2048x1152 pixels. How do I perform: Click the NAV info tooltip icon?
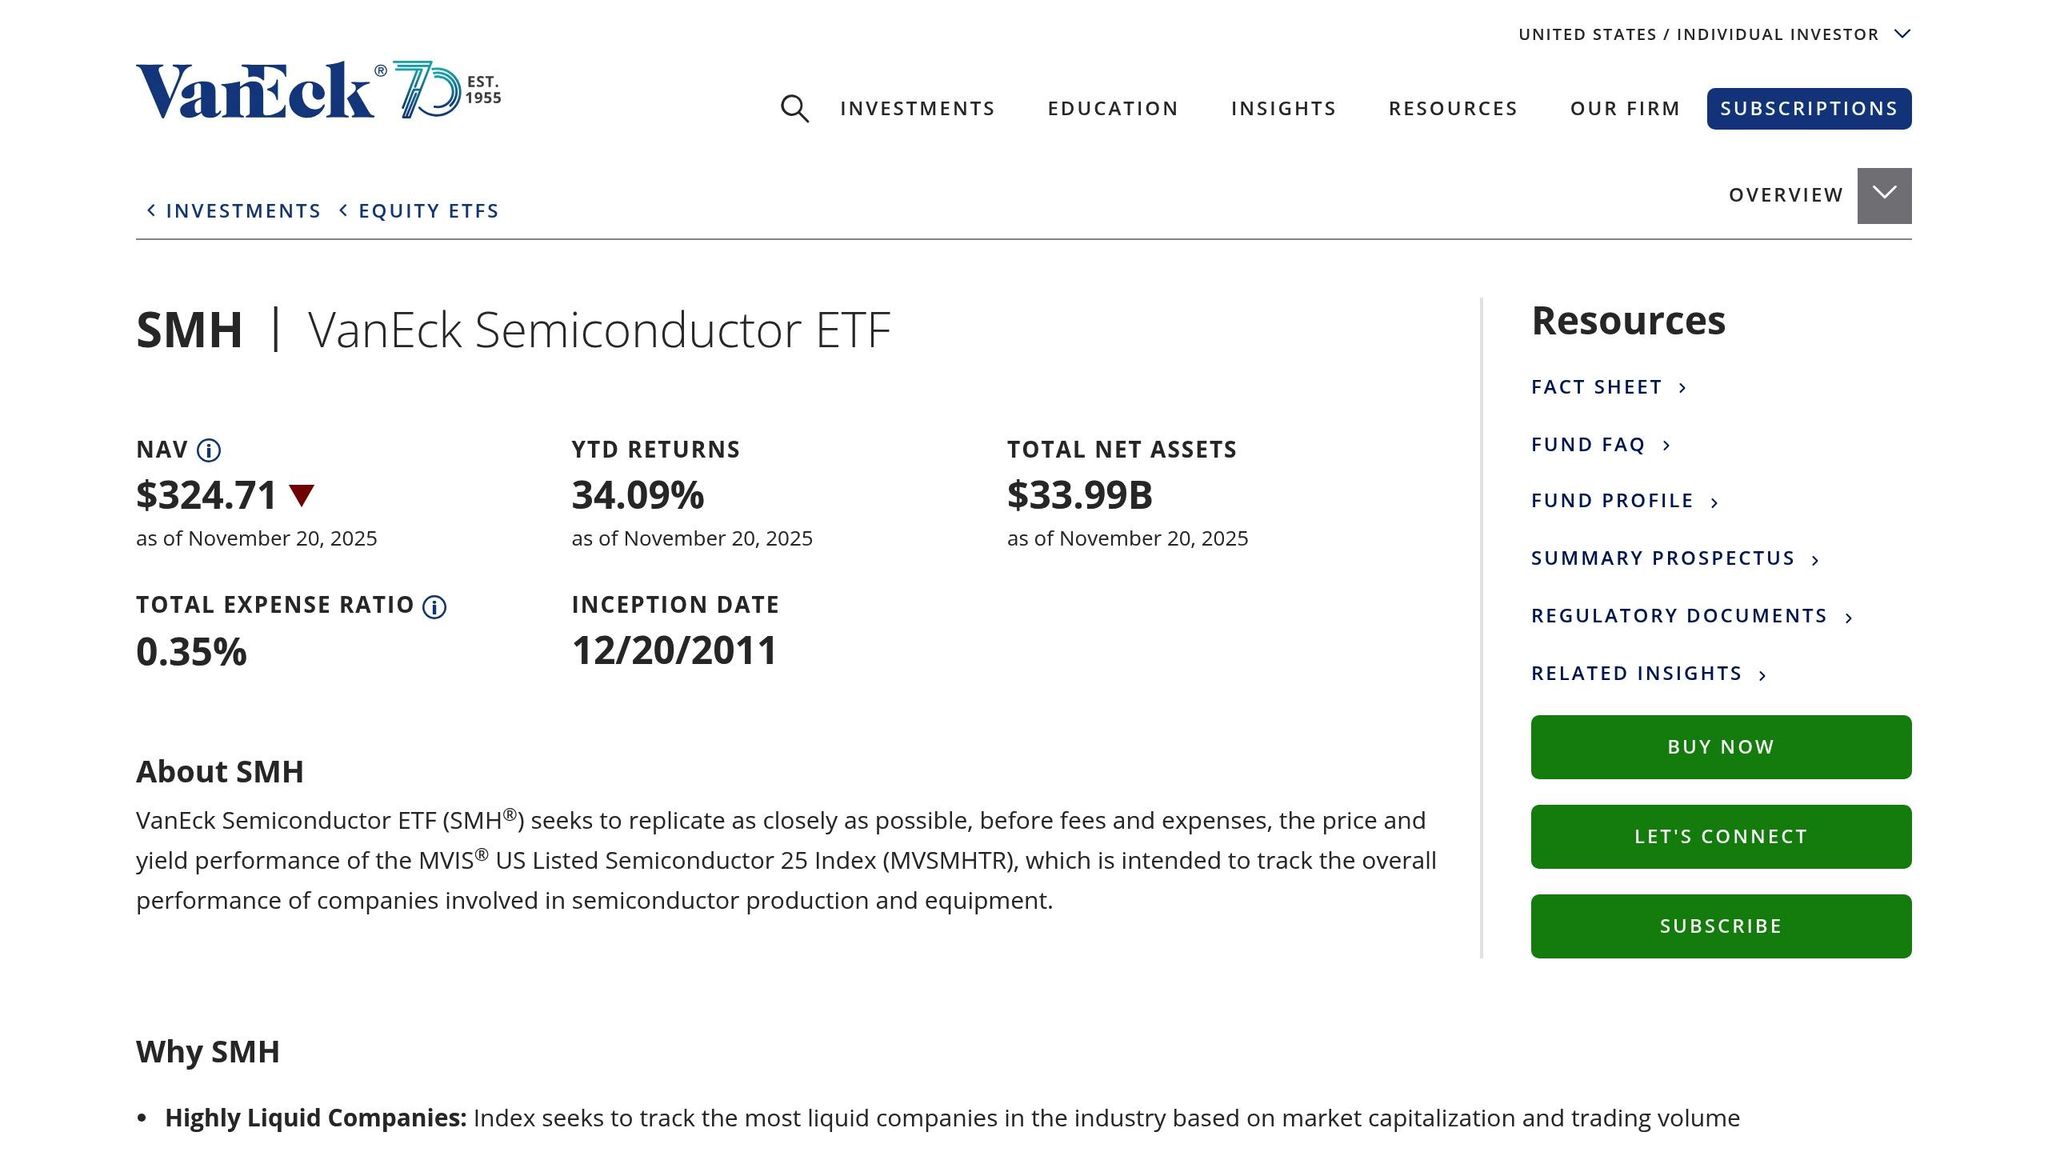pos(209,450)
